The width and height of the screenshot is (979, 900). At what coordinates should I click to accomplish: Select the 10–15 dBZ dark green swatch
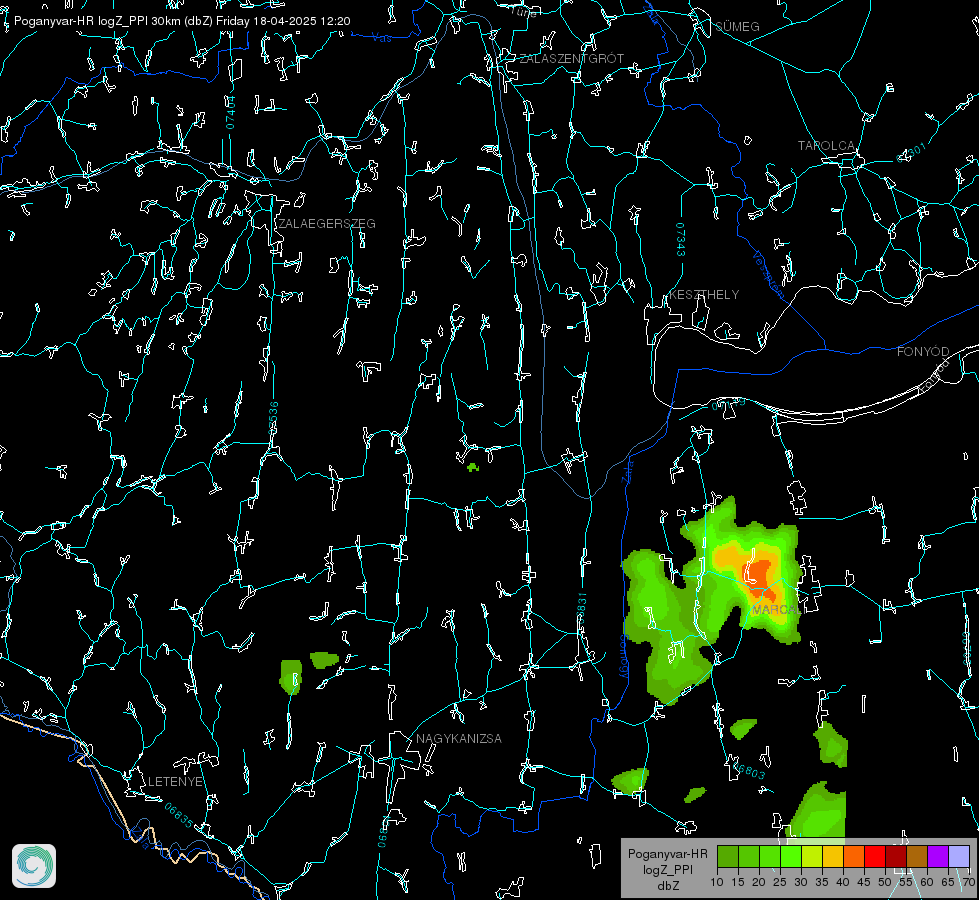728,856
